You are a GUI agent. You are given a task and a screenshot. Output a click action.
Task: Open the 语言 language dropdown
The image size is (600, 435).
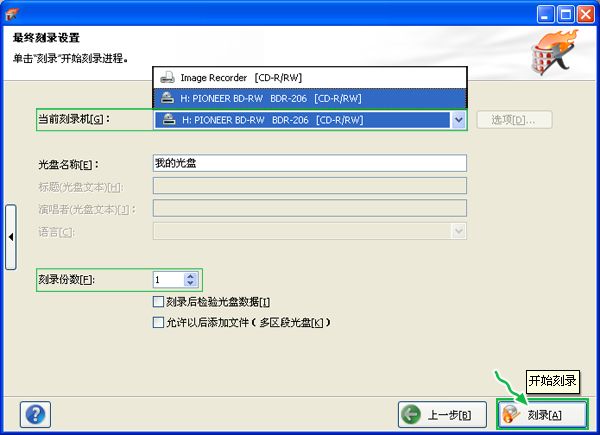(x=310, y=231)
